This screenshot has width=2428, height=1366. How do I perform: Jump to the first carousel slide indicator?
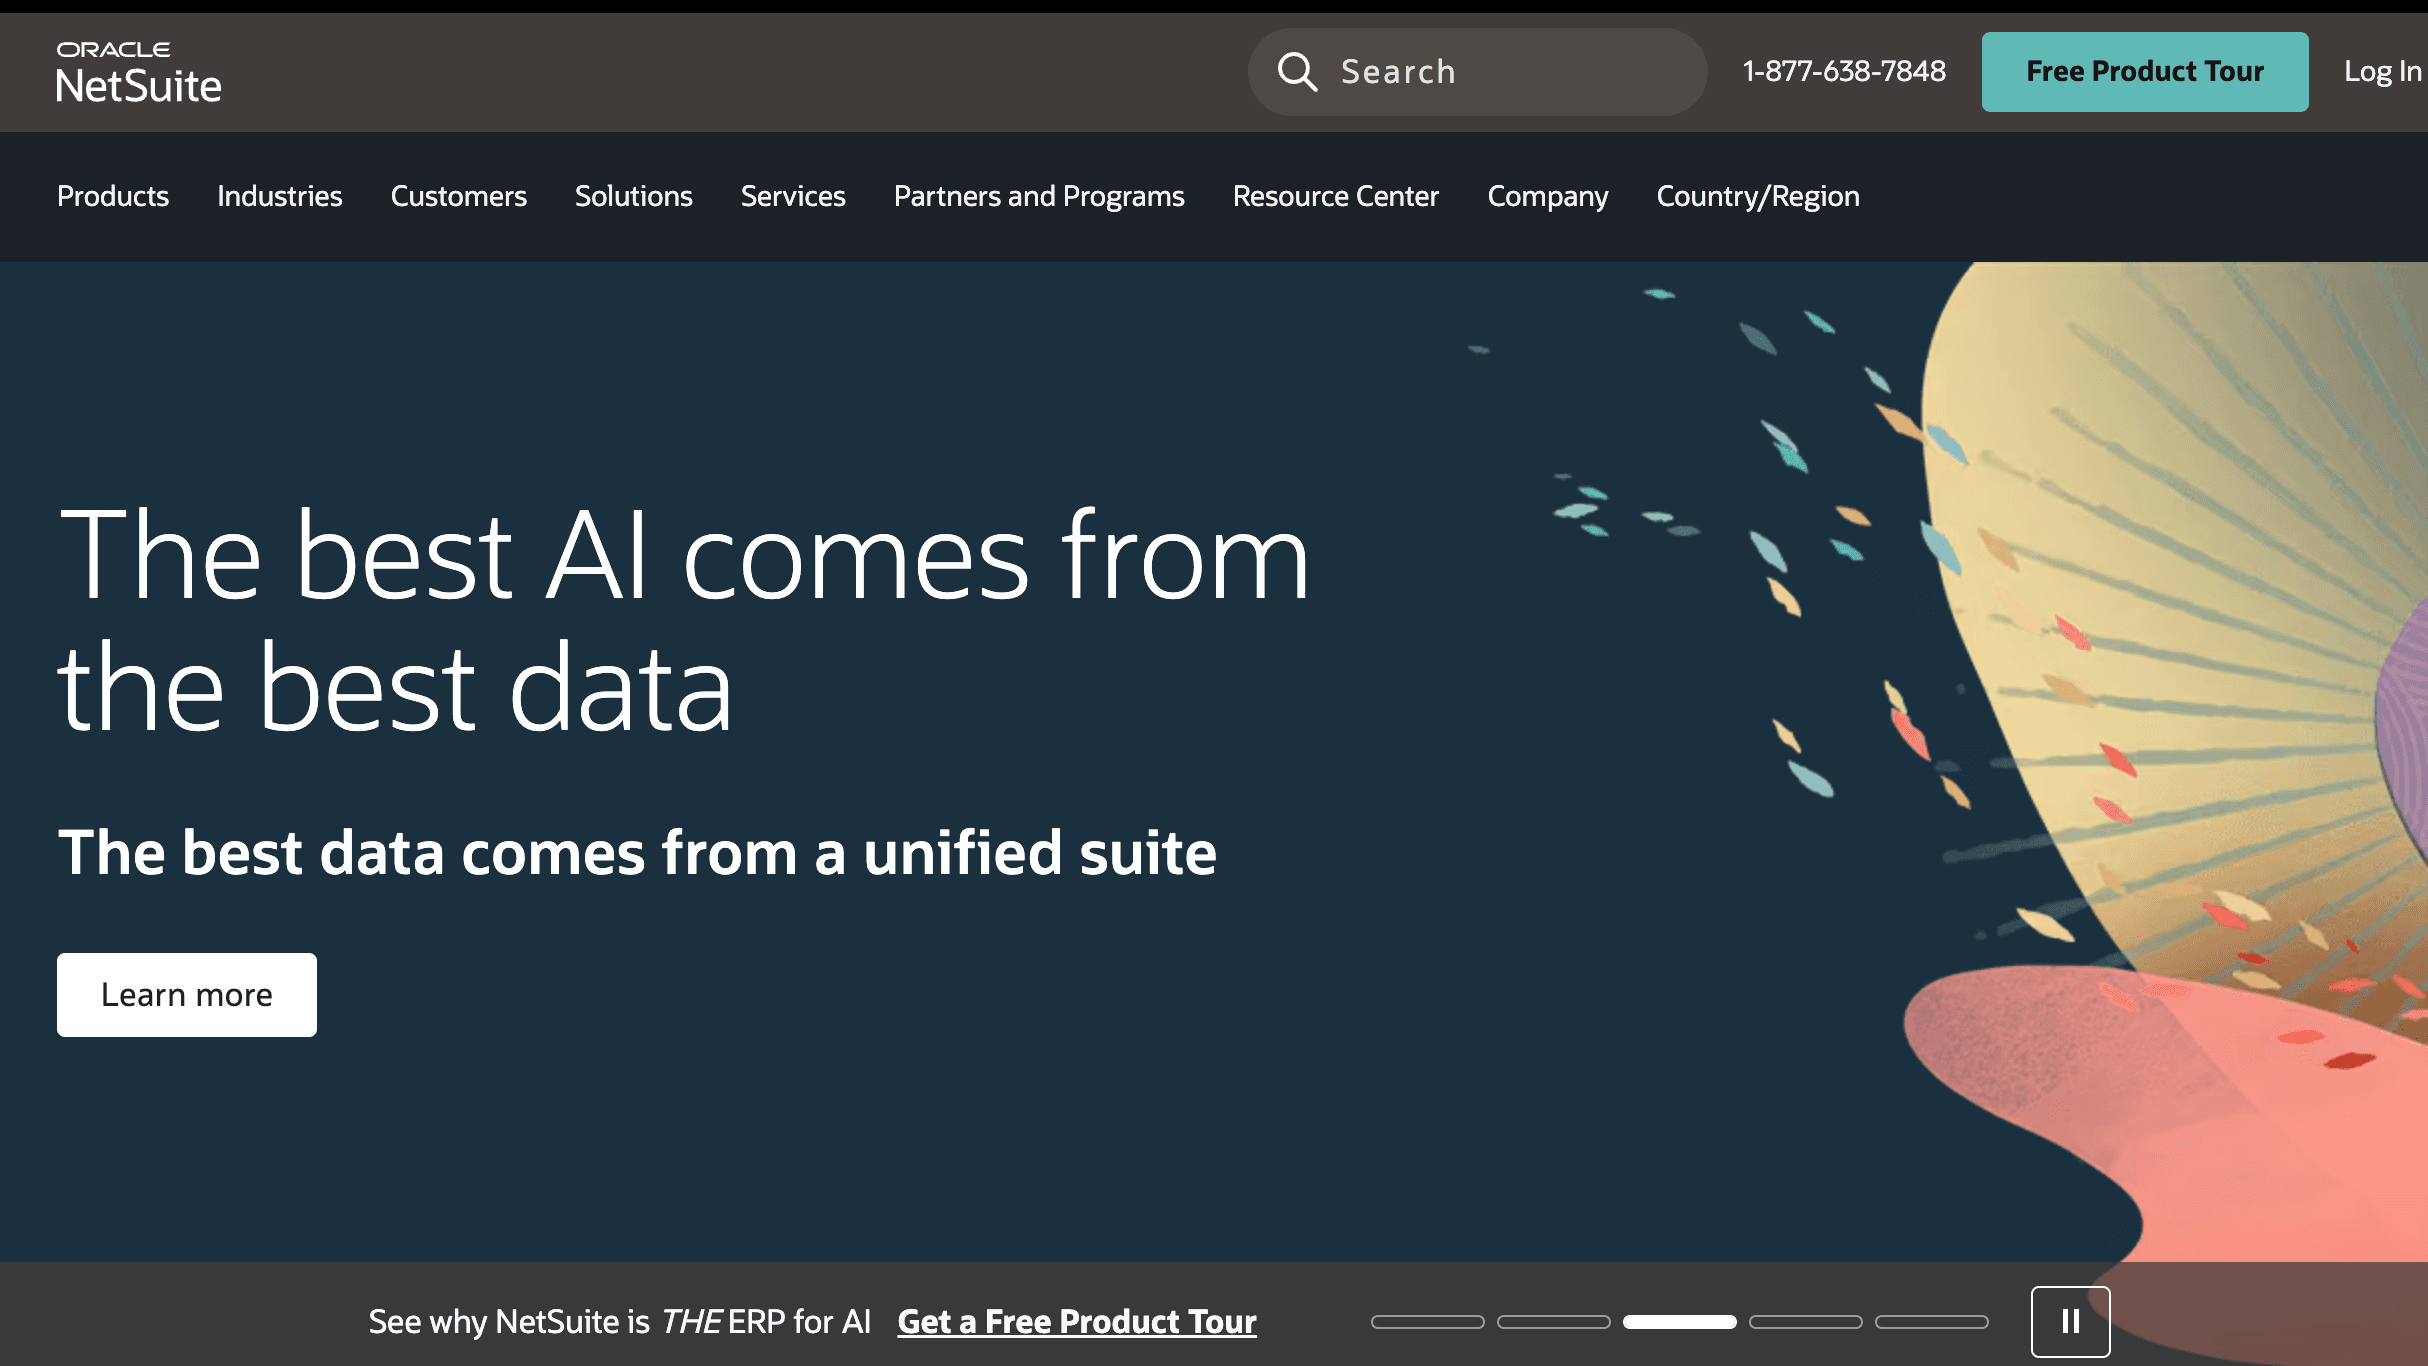(1428, 1322)
